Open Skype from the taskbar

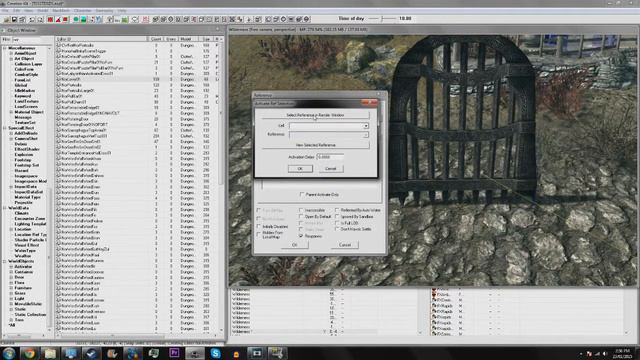point(216,353)
